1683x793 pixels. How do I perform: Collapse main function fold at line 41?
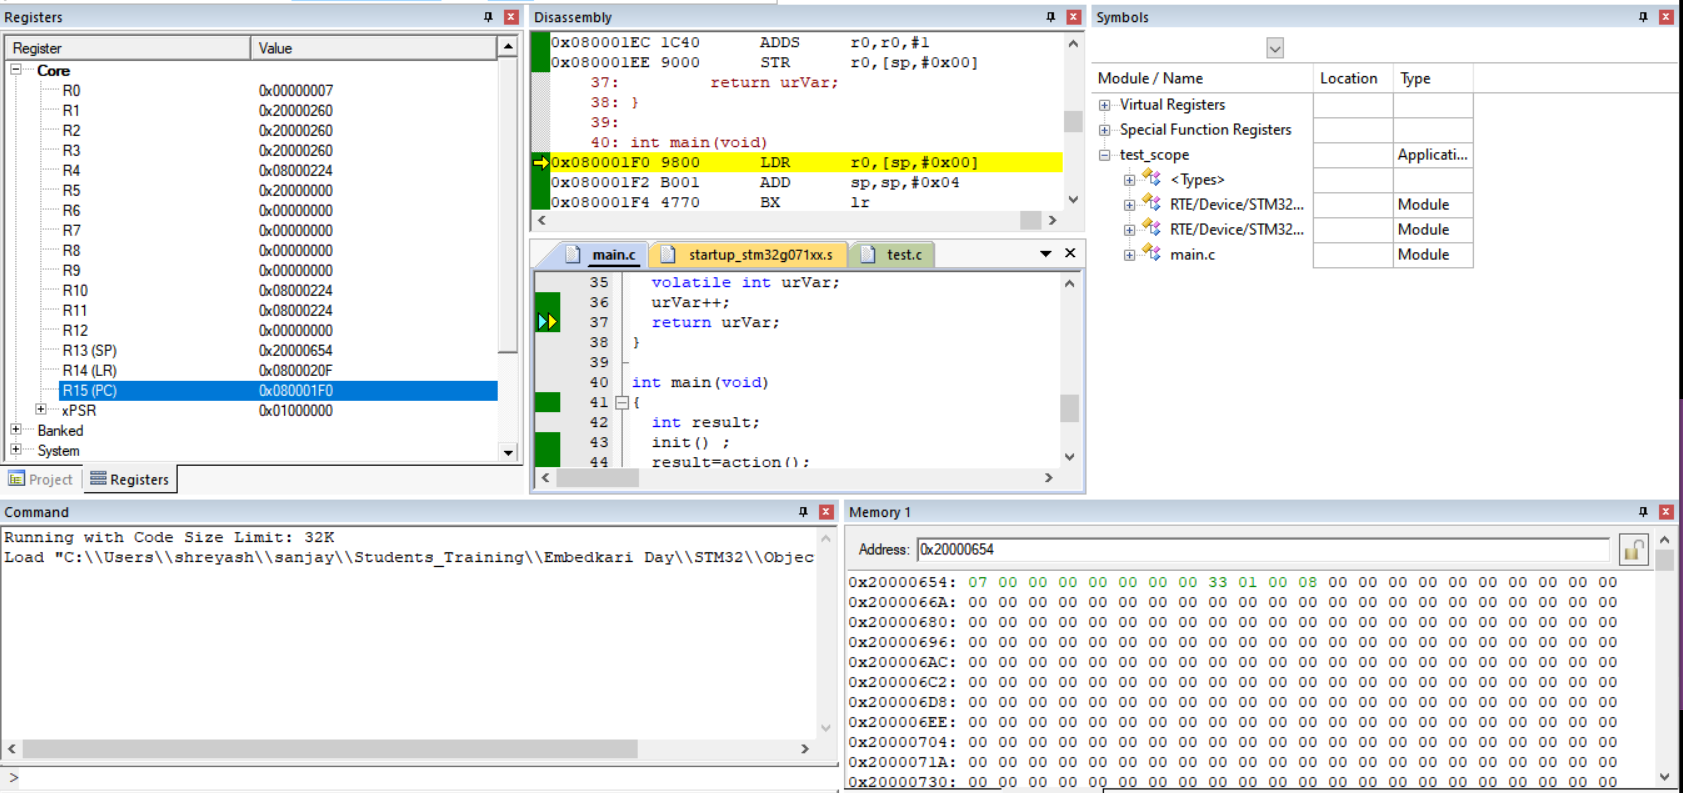(622, 403)
